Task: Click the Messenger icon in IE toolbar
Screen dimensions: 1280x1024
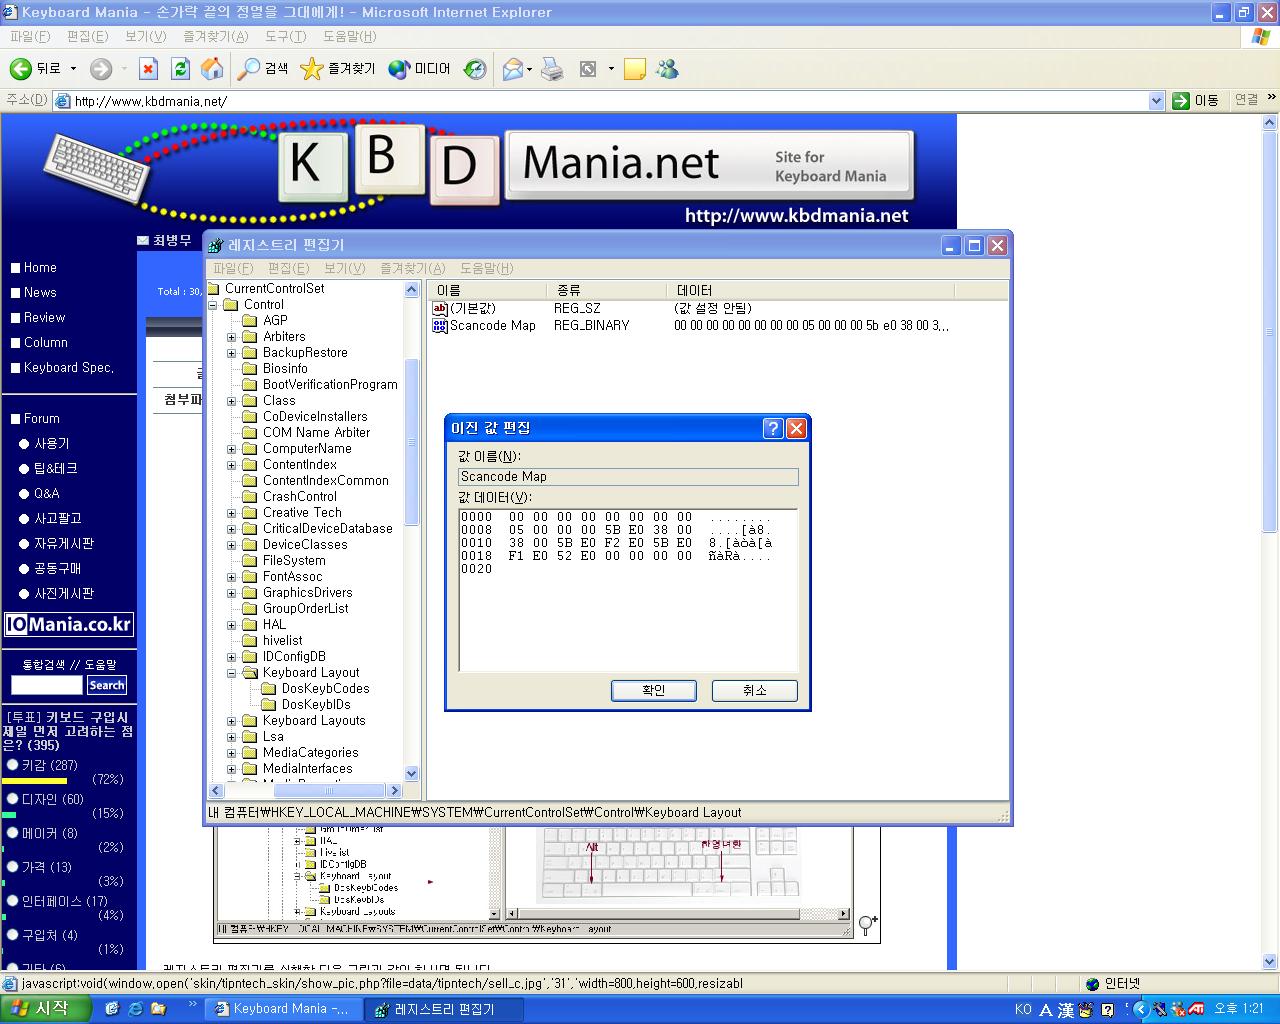Action: tap(667, 69)
